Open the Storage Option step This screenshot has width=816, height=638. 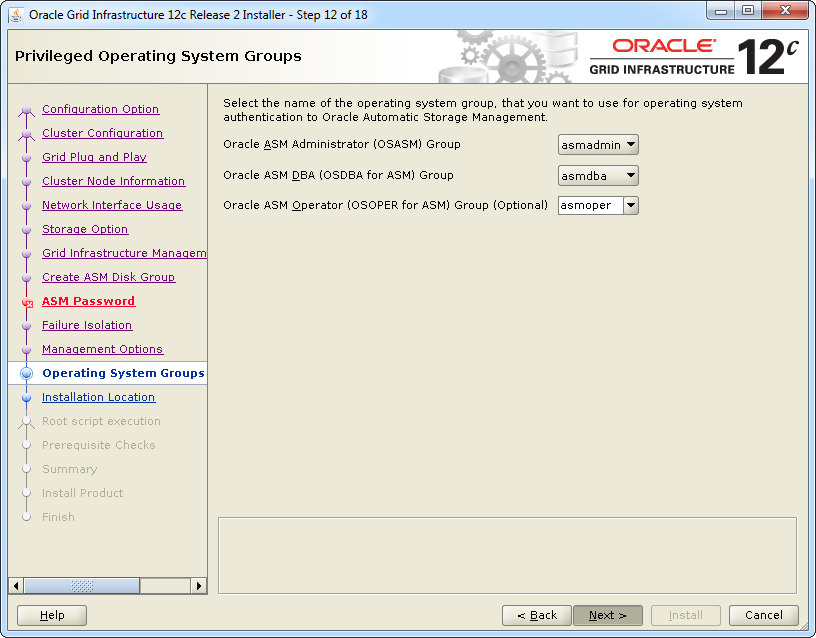click(85, 229)
